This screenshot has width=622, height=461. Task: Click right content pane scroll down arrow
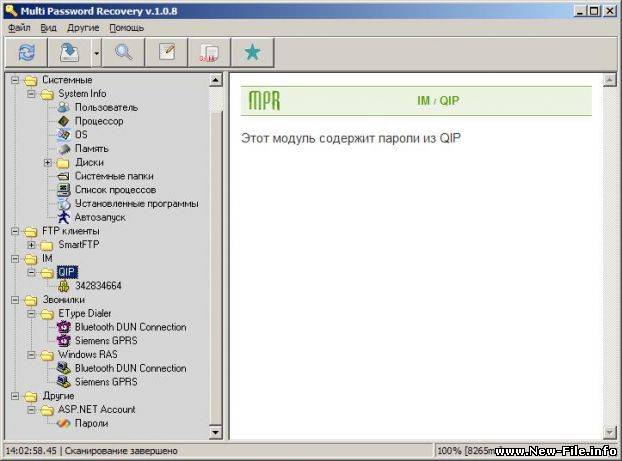(x=609, y=432)
